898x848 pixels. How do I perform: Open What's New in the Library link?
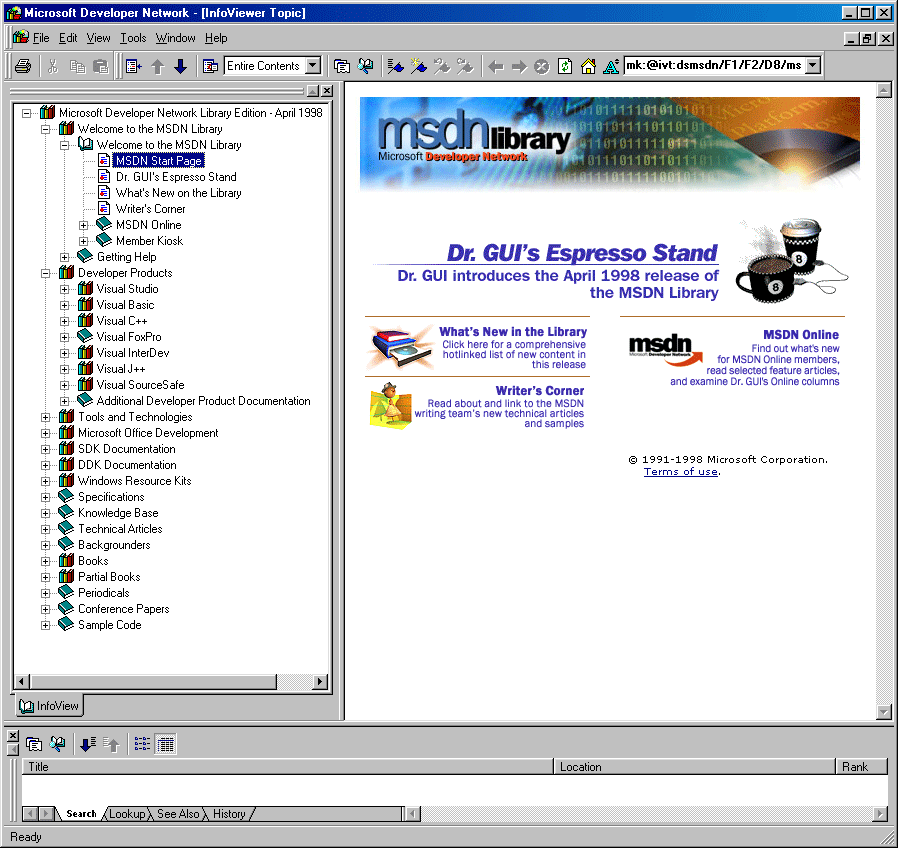(x=513, y=332)
